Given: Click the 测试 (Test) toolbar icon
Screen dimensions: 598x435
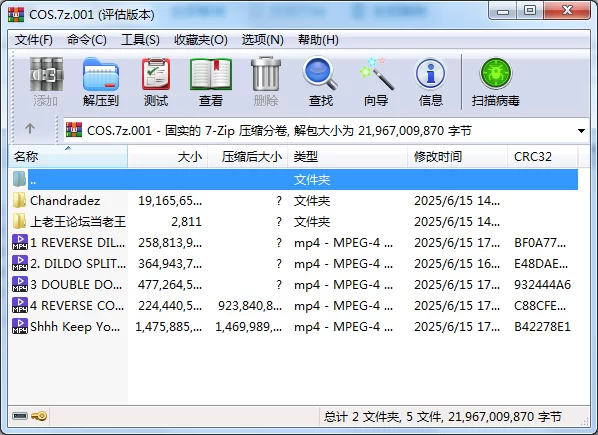Looking at the screenshot, I should (156, 74).
